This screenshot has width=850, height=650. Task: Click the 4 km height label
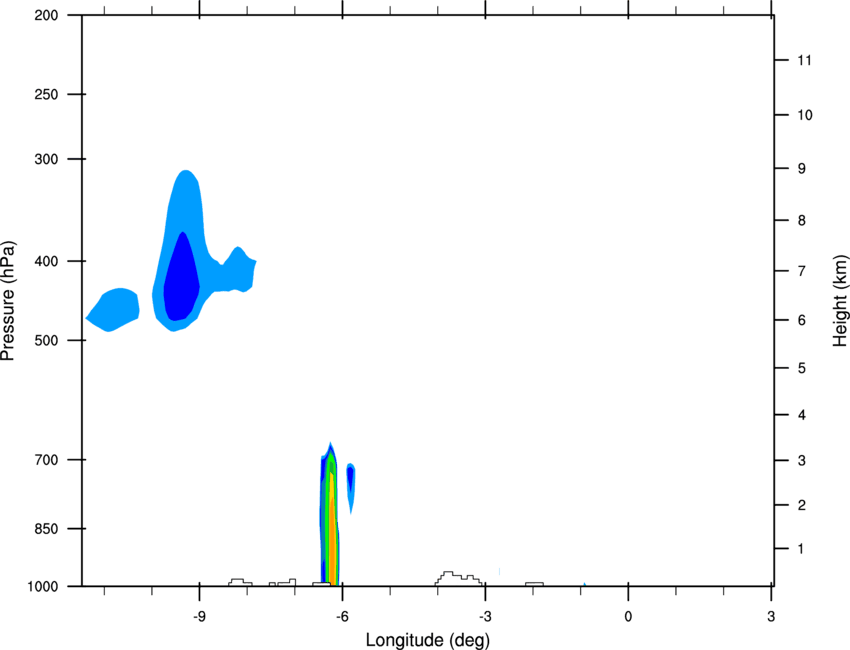802,415
